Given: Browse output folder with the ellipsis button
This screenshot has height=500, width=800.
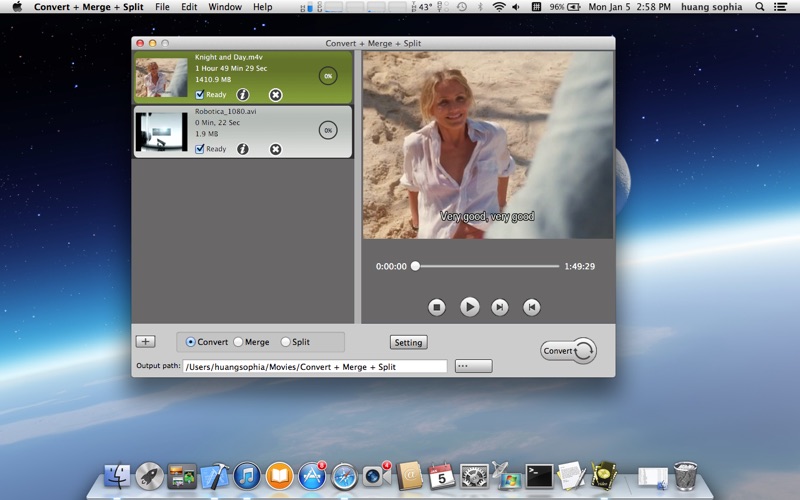Looking at the screenshot, I should point(473,366).
